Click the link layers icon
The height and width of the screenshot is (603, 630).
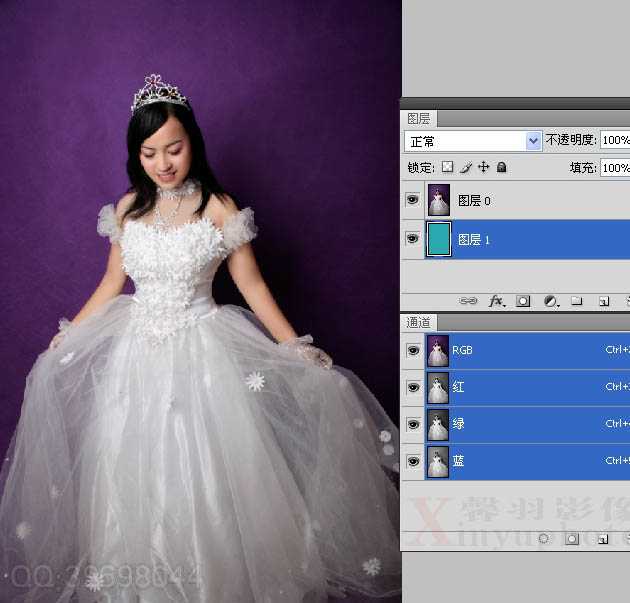click(469, 300)
